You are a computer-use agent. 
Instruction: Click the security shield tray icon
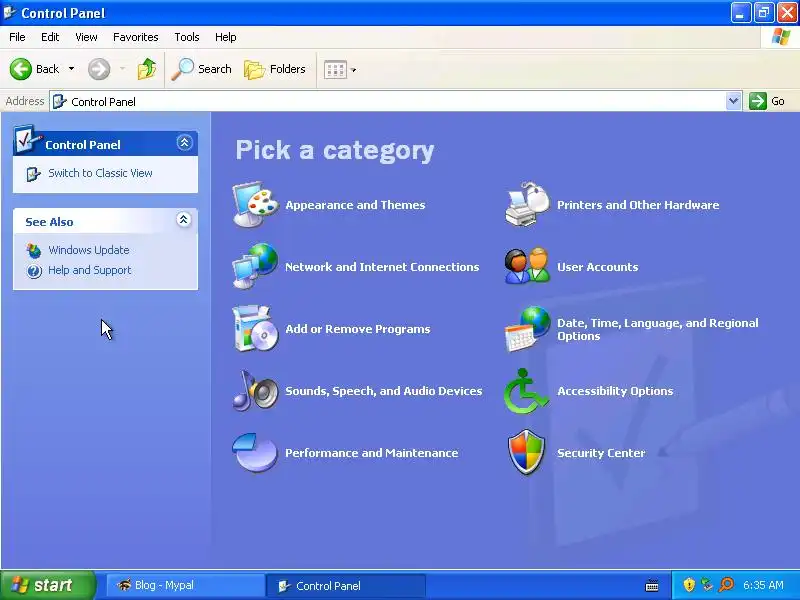coord(689,585)
